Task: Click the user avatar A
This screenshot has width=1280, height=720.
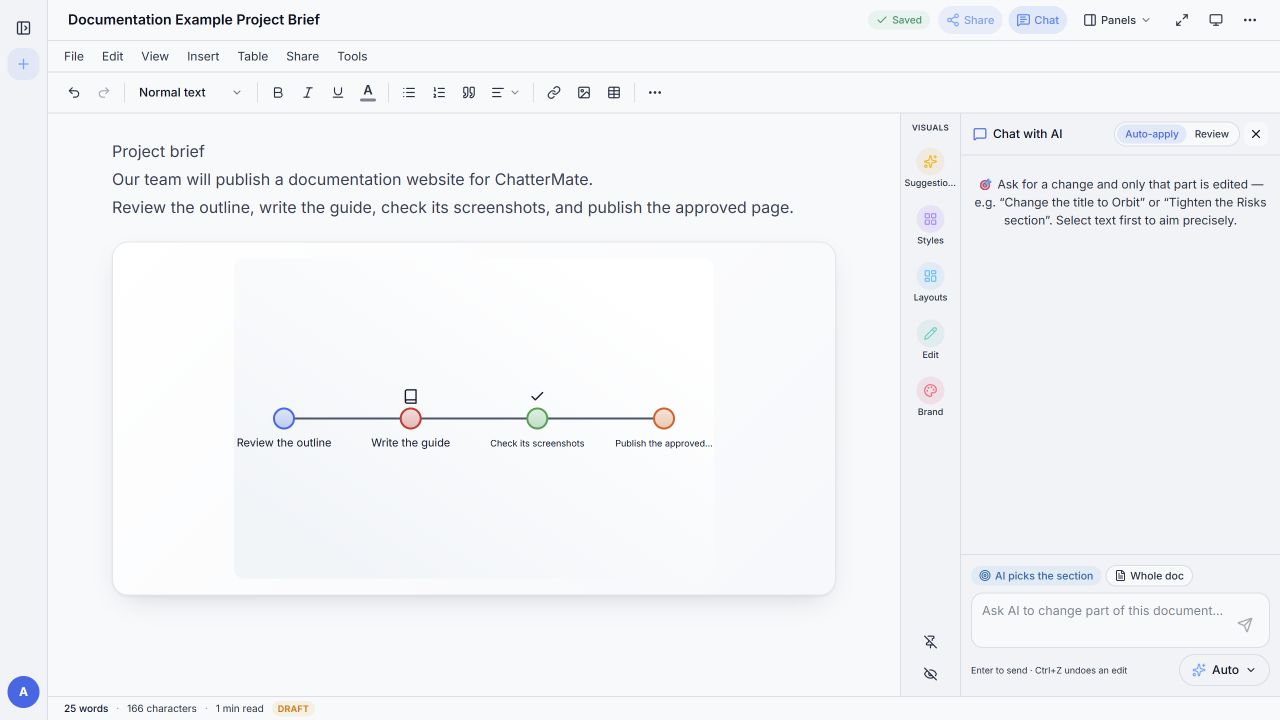Action: [24, 692]
